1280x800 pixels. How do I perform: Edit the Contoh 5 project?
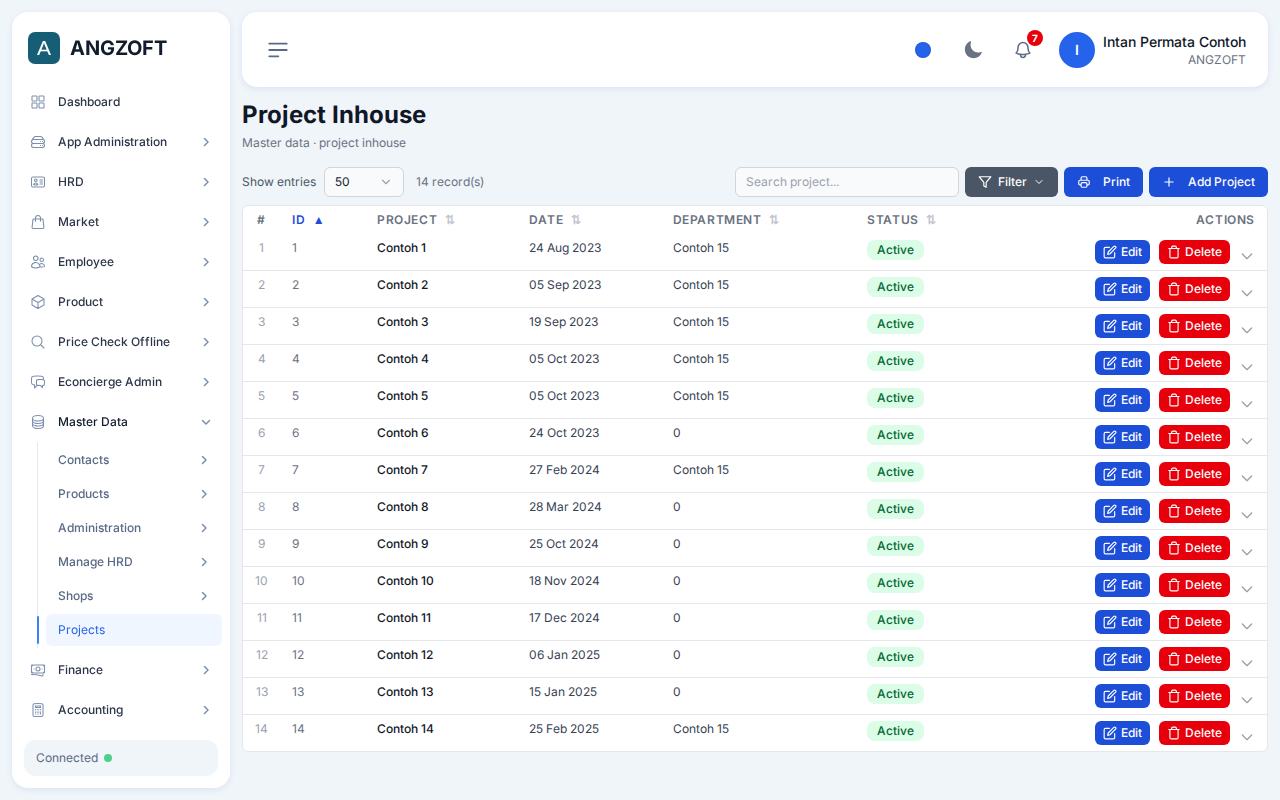click(x=1122, y=400)
